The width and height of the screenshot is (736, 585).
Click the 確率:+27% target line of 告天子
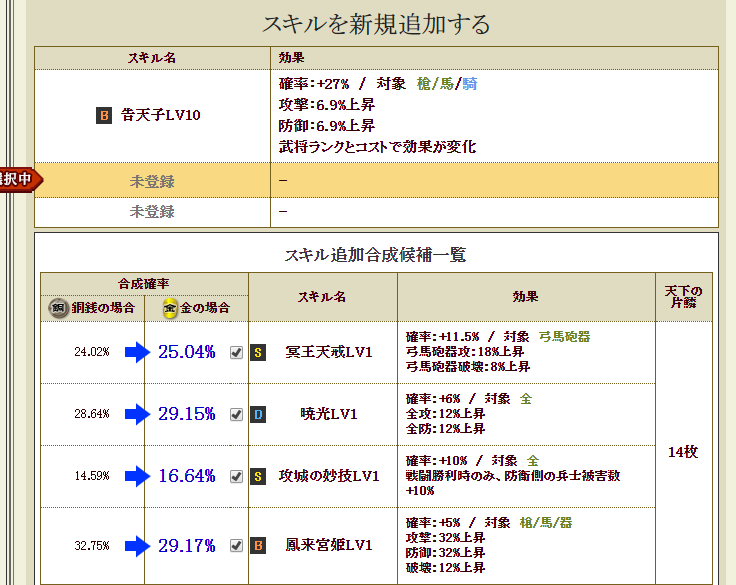(378, 84)
